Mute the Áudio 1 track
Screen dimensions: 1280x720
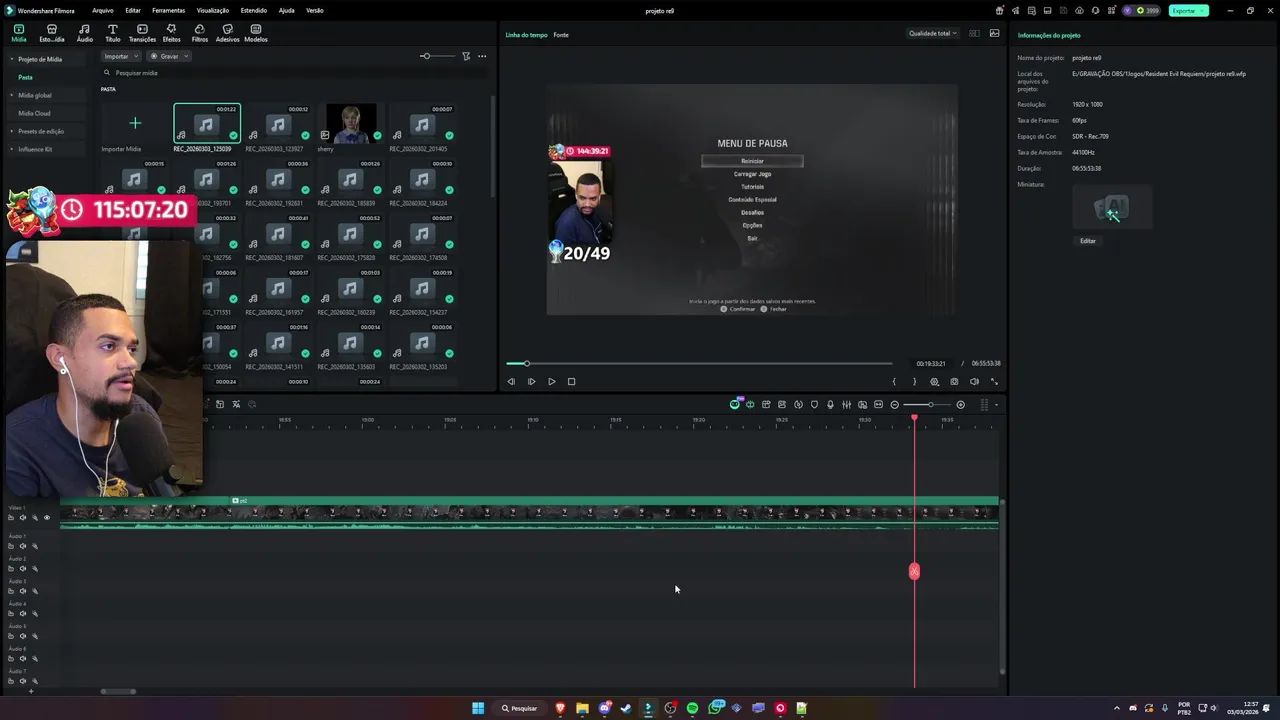[x=23, y=546]
